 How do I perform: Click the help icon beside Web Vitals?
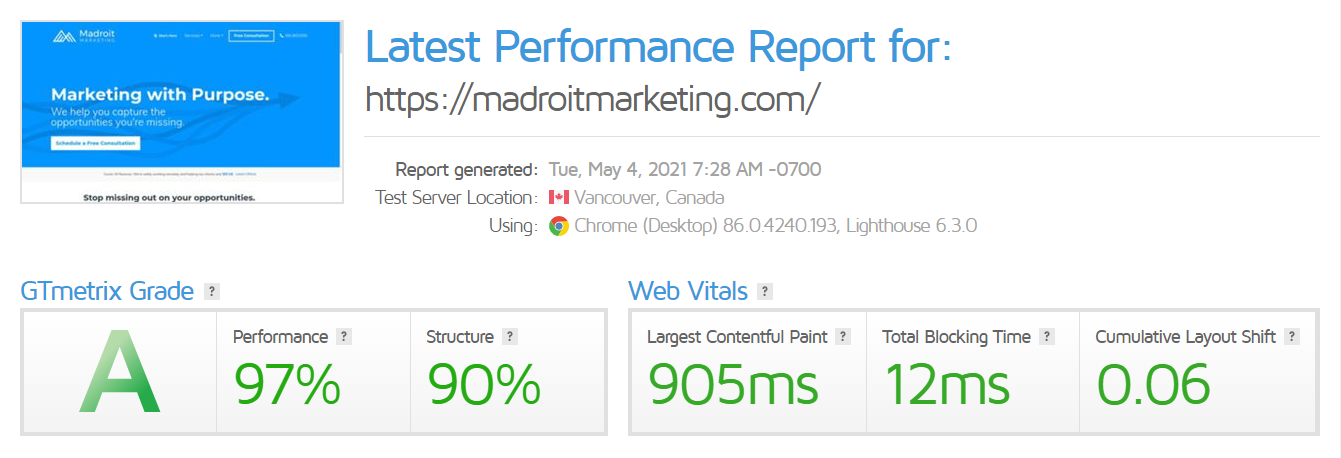pyautogui.click(x=765, y=292)
